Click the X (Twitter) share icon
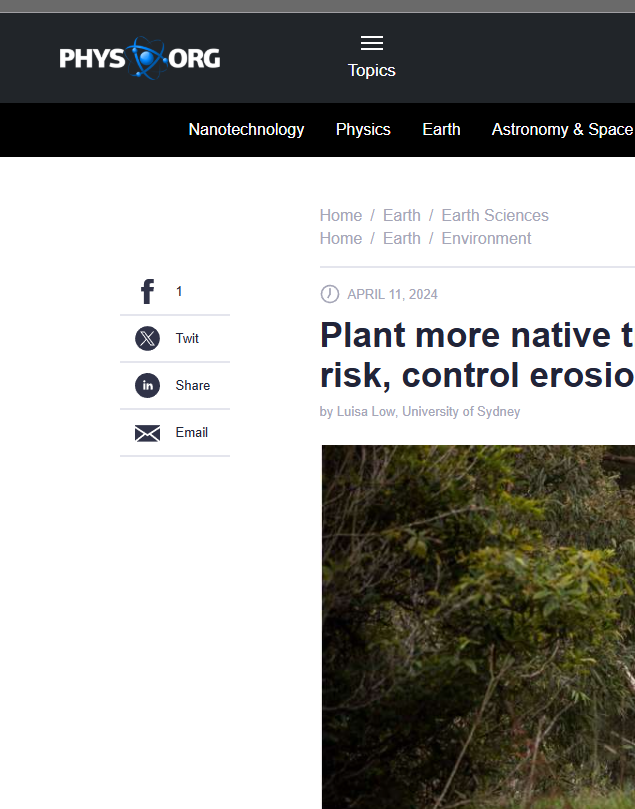635x809 pixels. [147, 339]
